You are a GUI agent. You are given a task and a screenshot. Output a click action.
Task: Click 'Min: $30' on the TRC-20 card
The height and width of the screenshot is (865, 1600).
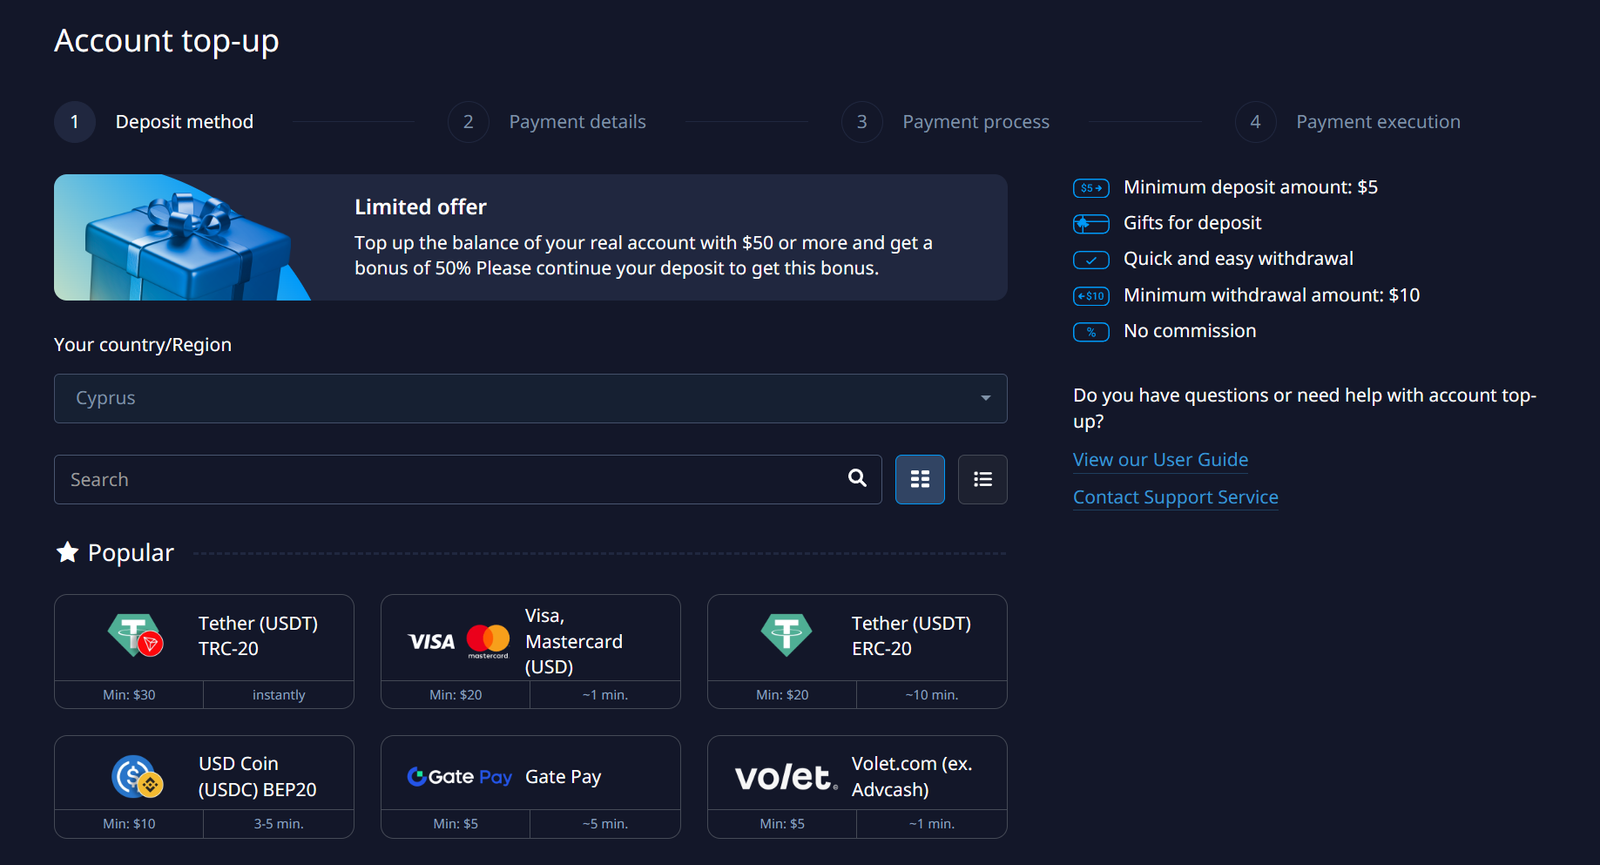click(129, 695)
